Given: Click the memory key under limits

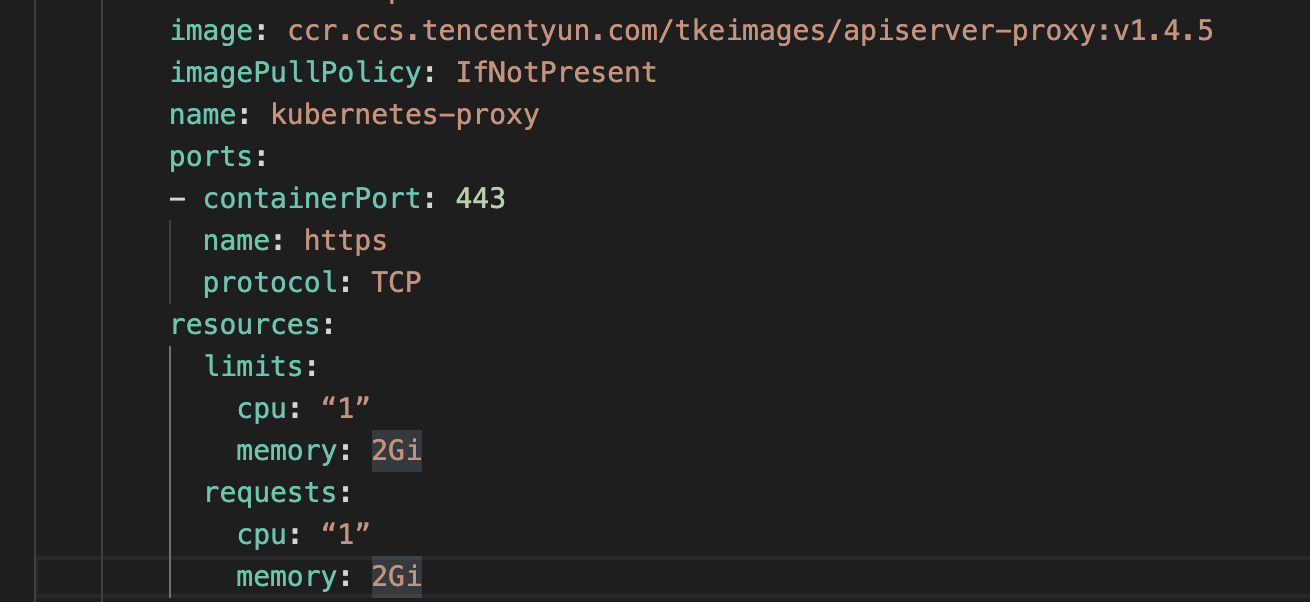Looking at the screenshot, I should 286,451.
